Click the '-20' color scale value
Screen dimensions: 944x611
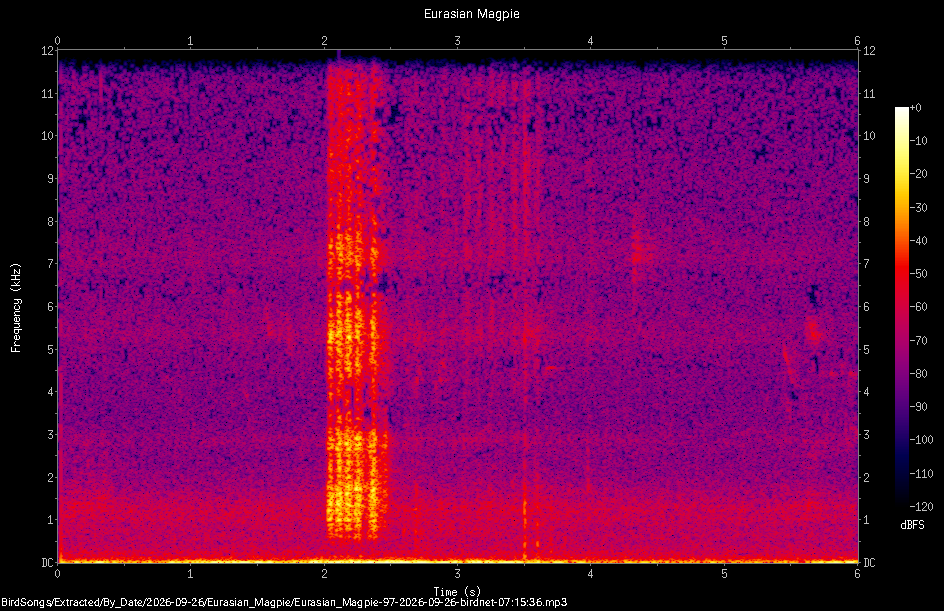click(x=919, y=174)
